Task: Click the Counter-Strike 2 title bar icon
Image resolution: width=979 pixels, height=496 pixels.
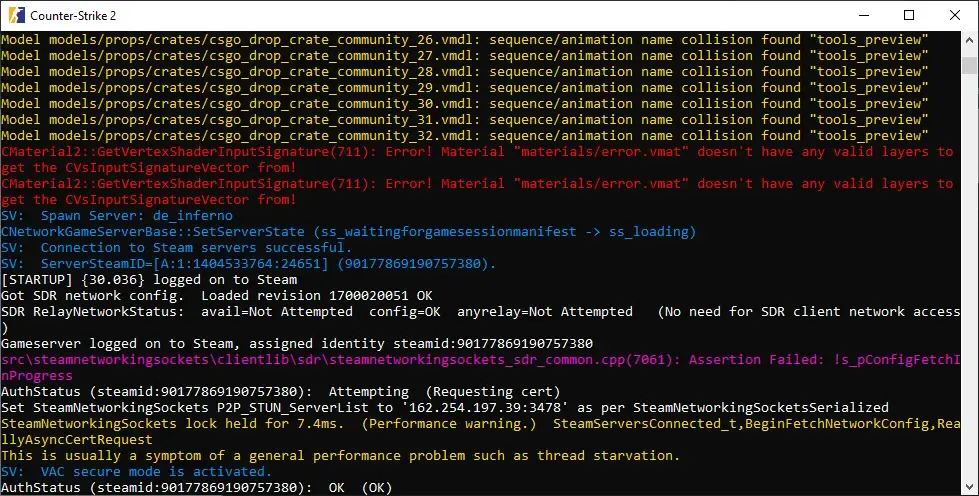Action: tap(17, 15)
